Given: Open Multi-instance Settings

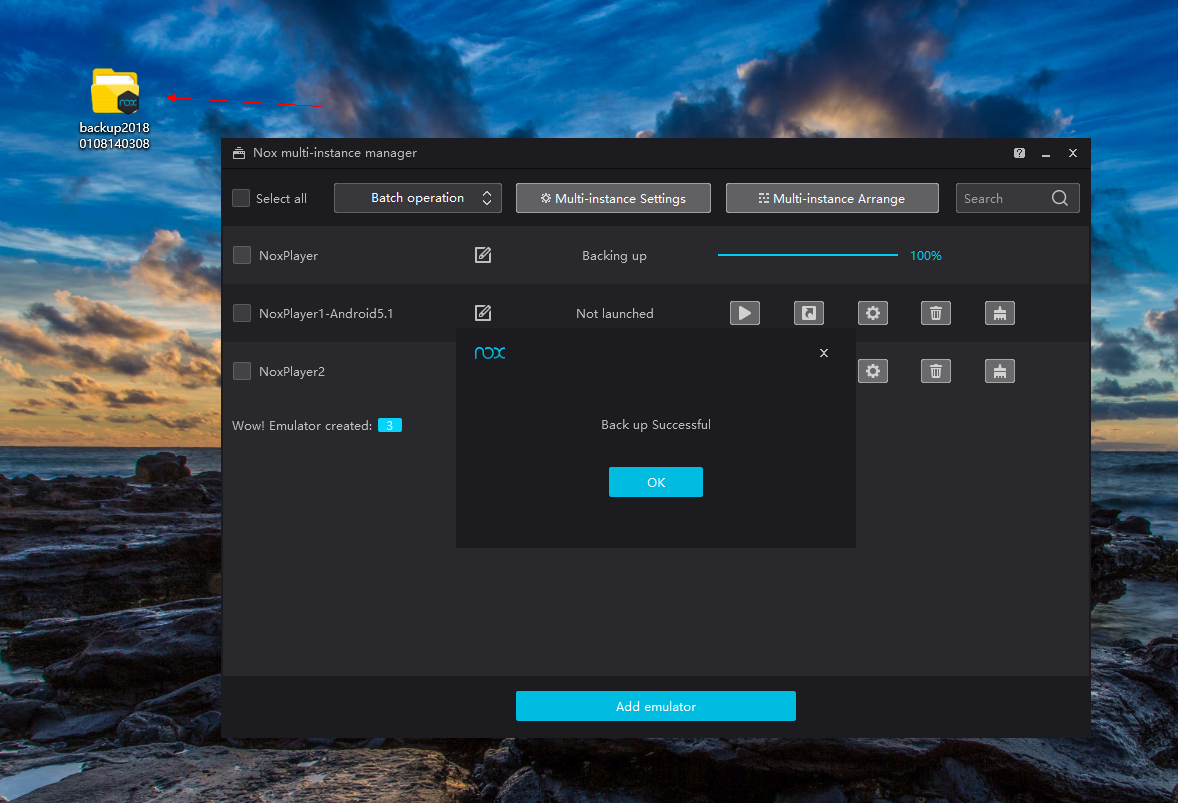Looking at the screenshot, I should click(613, 198).
